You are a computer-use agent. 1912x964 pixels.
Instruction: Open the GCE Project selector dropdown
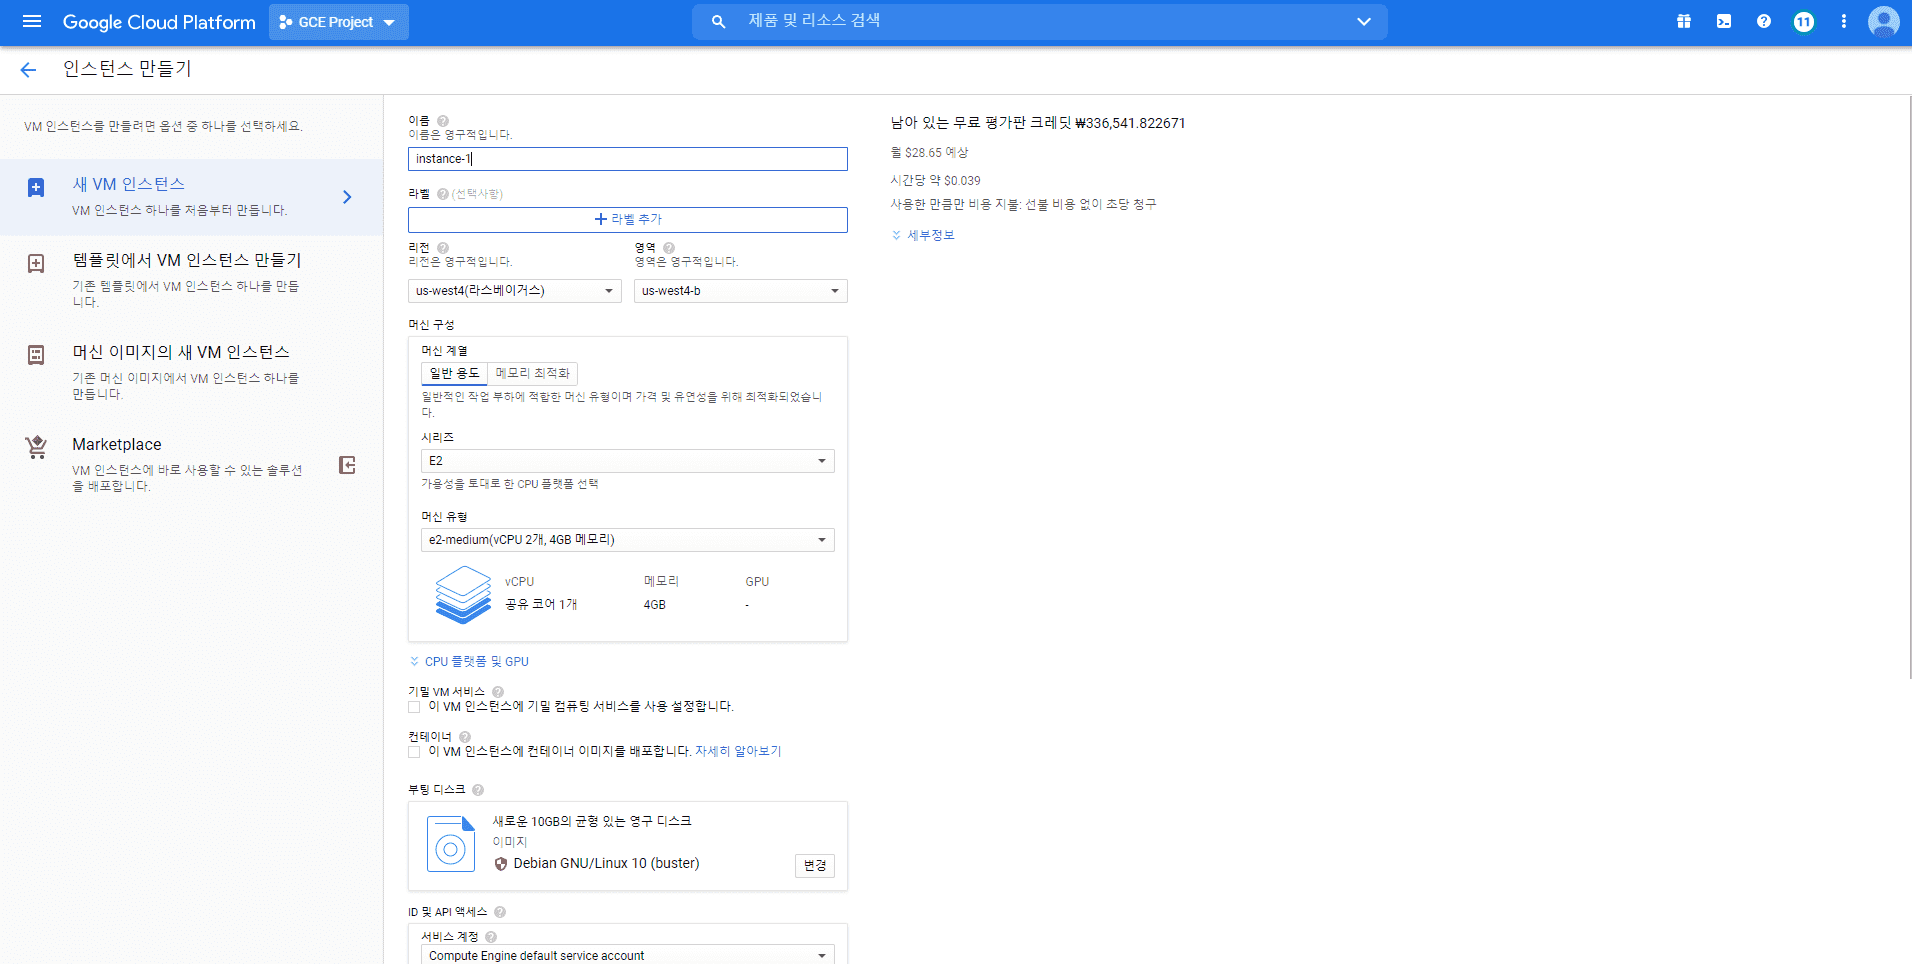click(338, 22)
